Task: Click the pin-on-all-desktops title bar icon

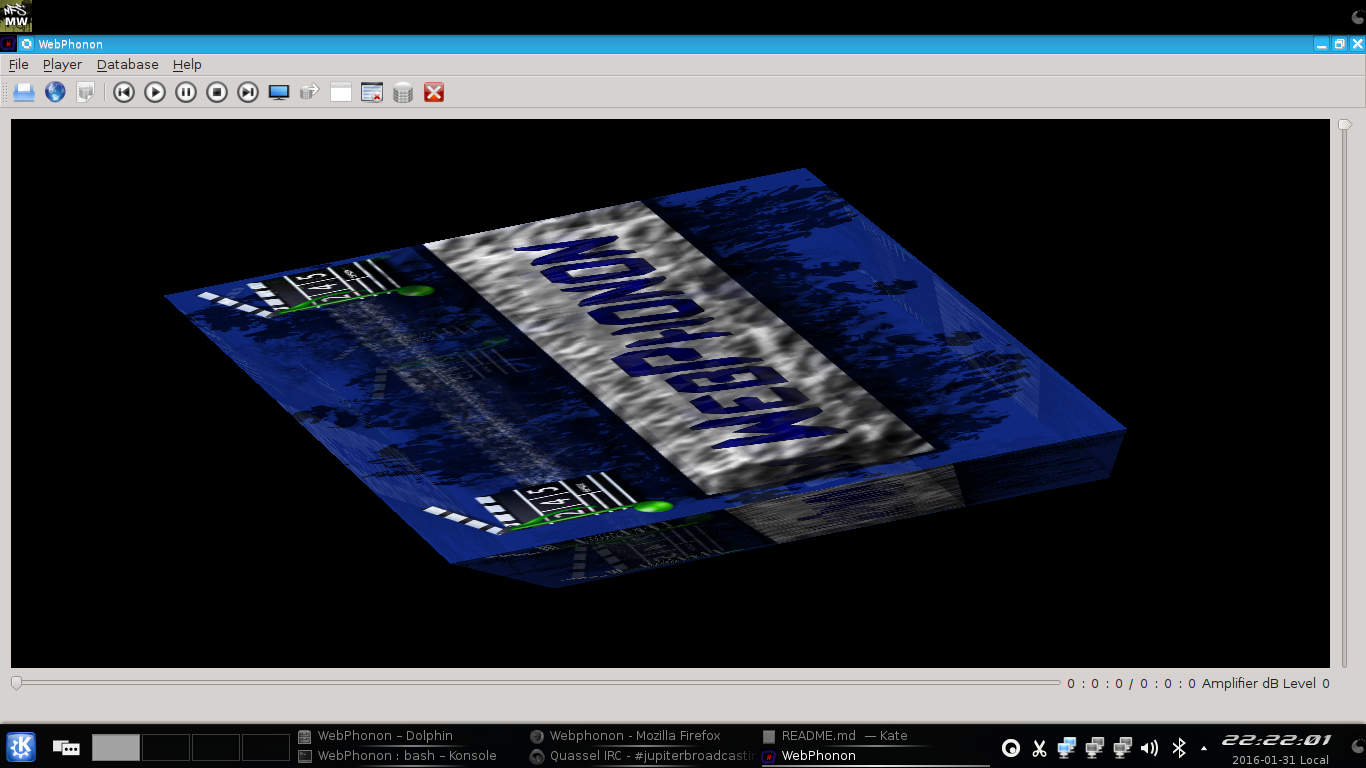Action: coord(26,44)
